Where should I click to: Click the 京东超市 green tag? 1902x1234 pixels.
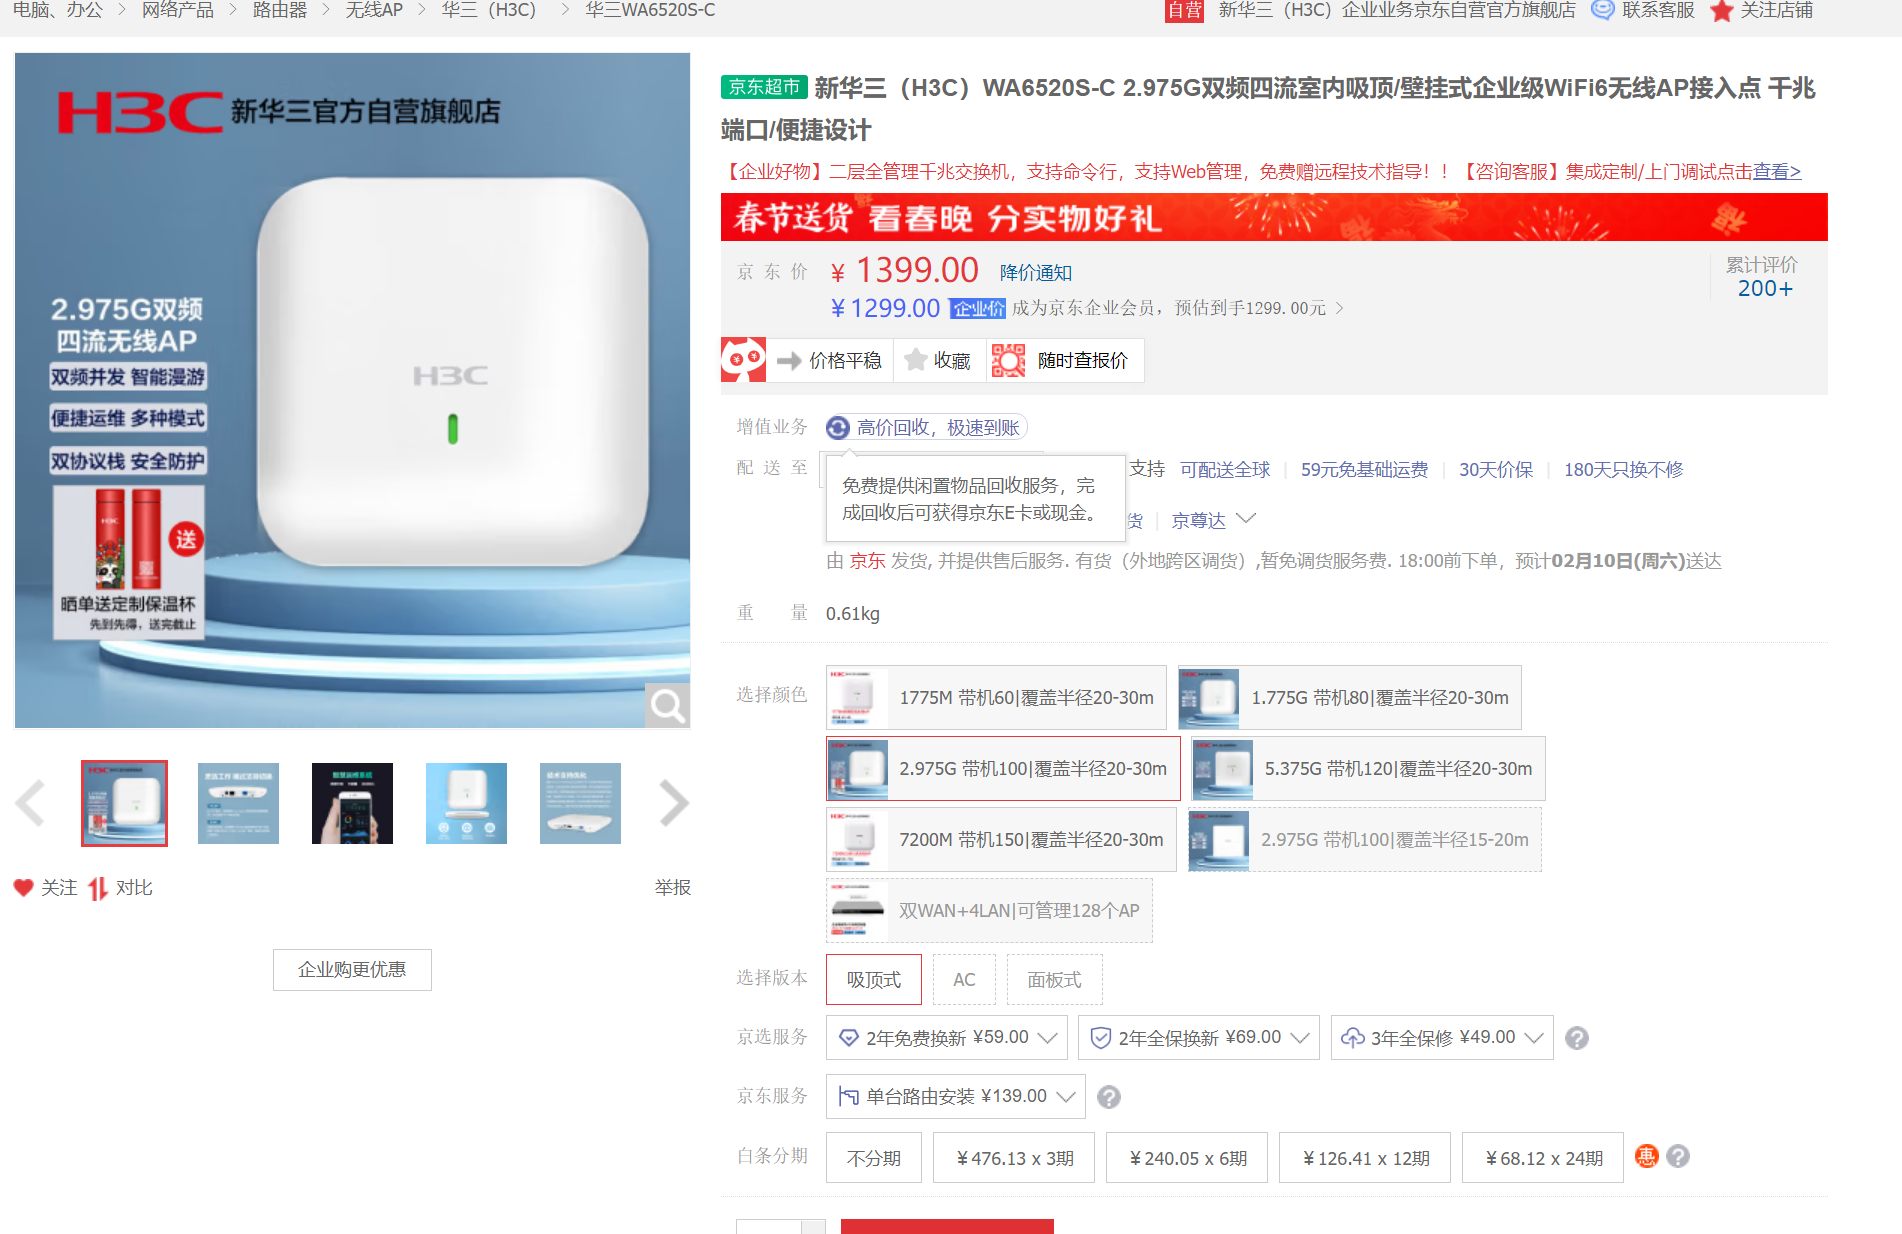(x=764, y=87)
